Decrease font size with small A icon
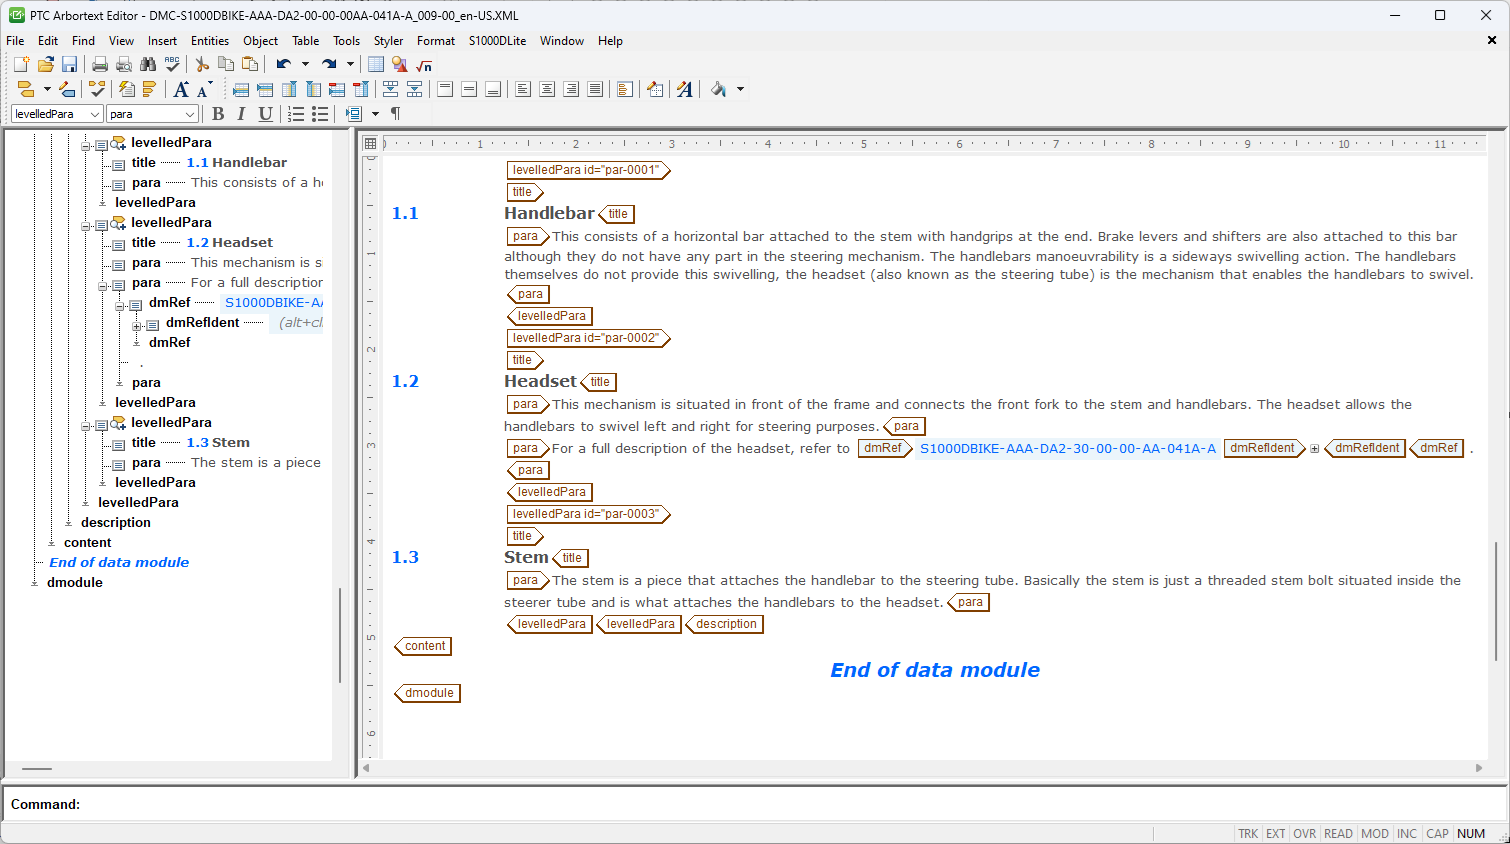1510x844 pixels. tap(204, 89)
